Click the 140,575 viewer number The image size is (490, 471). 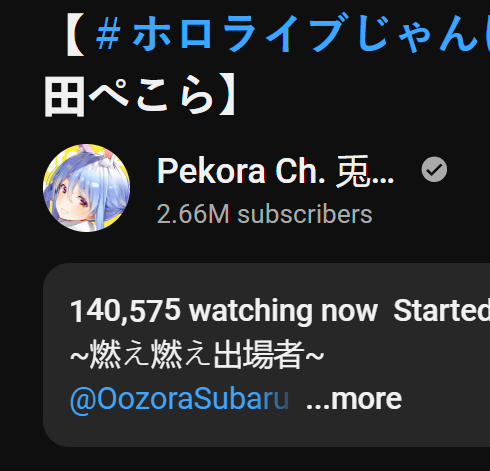point(125,311)
